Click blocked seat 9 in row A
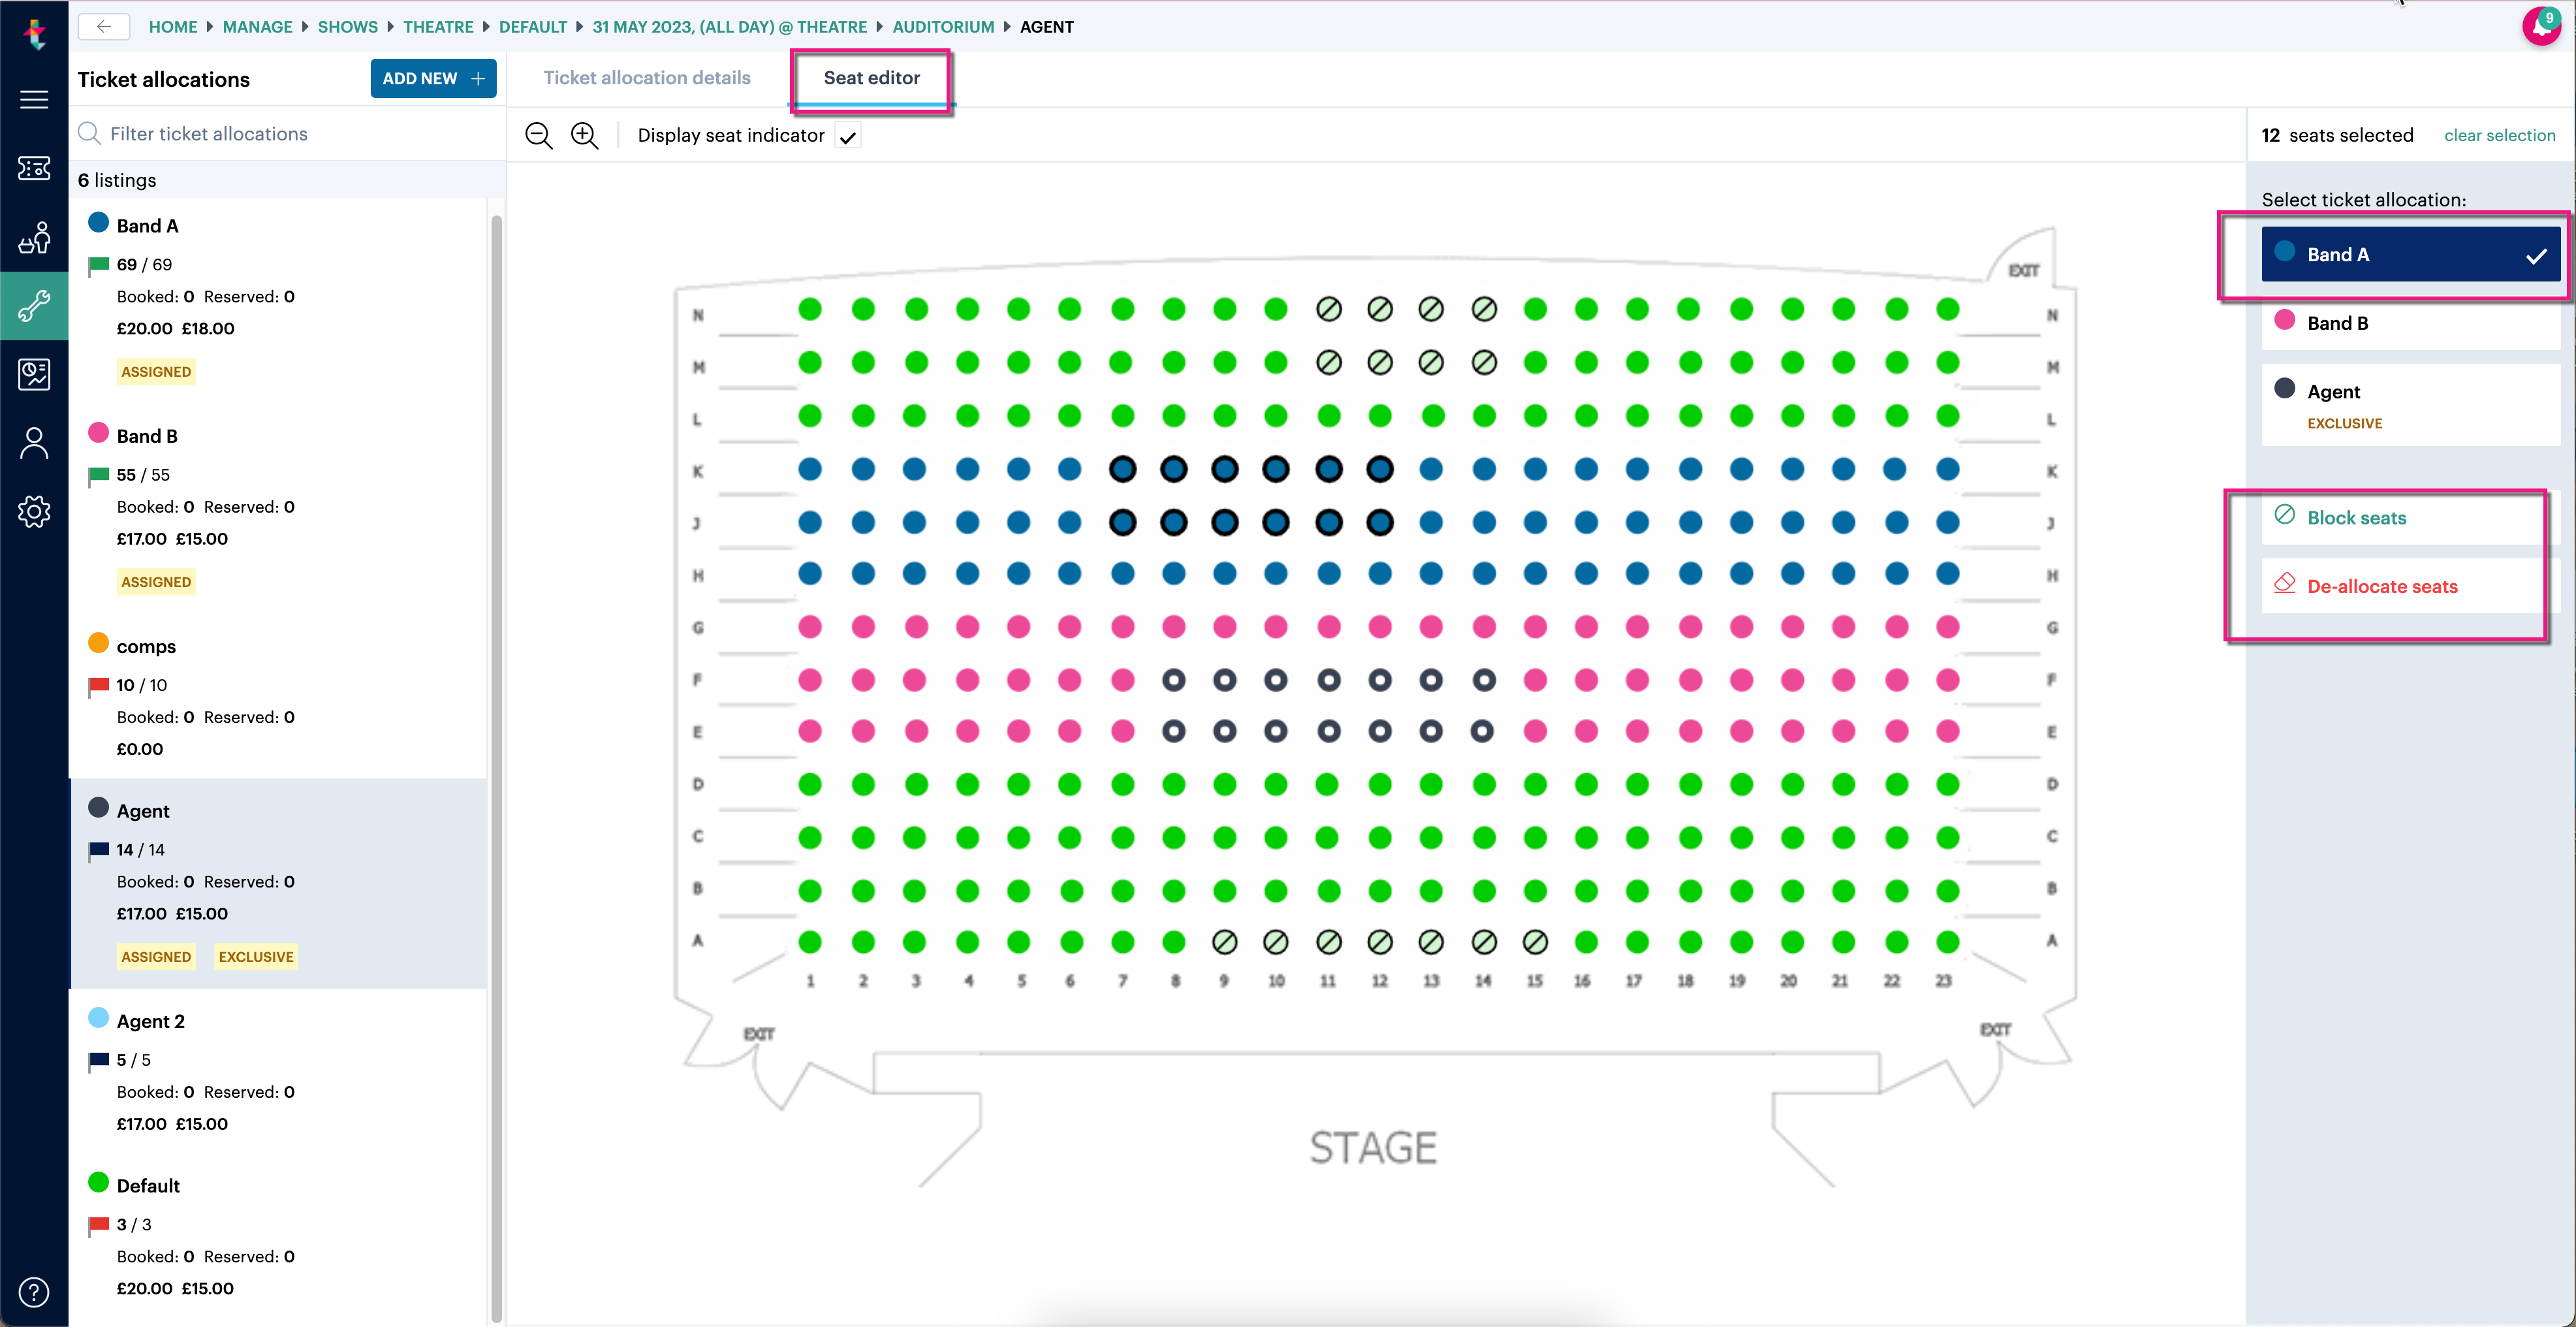Screen dimensions: 2576x1327 coord(1224,942)
